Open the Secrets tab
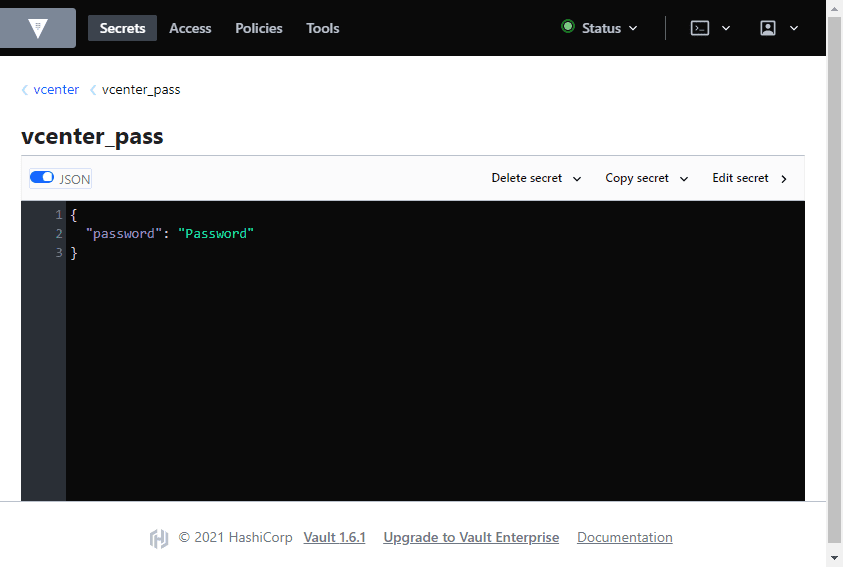The image size is (843, 567). click(122, 28)
